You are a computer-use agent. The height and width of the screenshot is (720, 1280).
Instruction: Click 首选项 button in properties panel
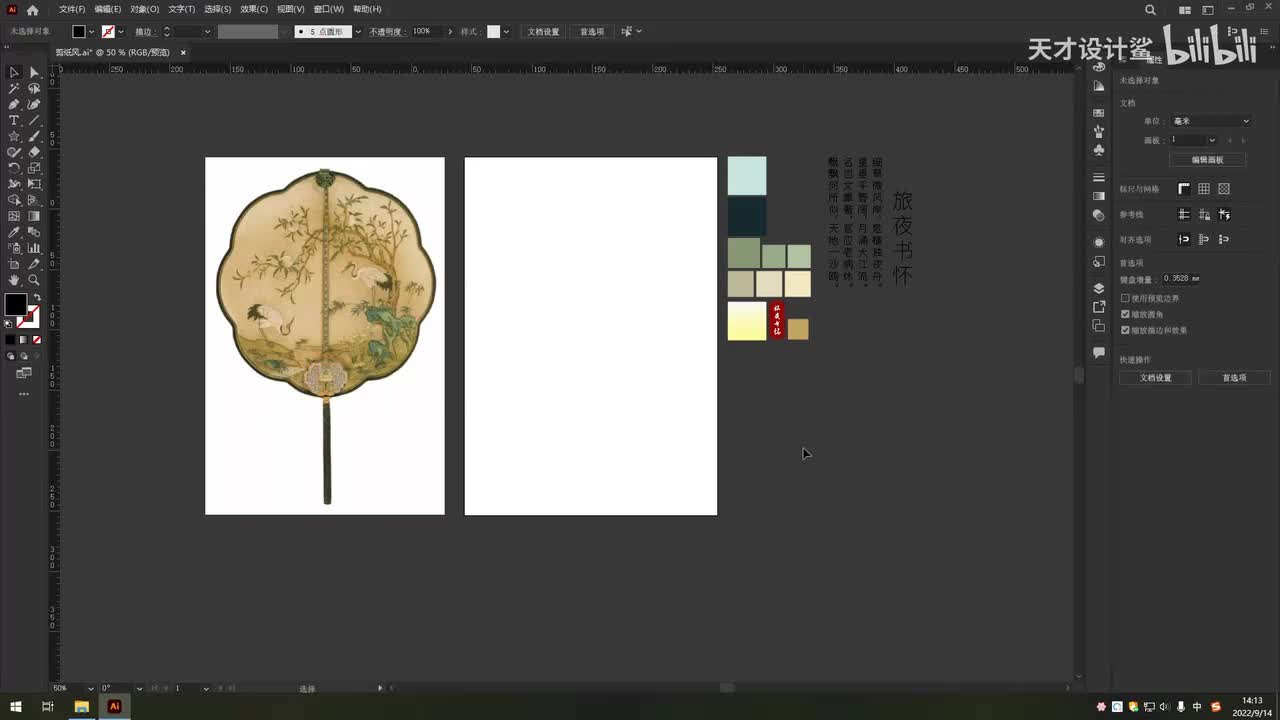point(1234,378)
